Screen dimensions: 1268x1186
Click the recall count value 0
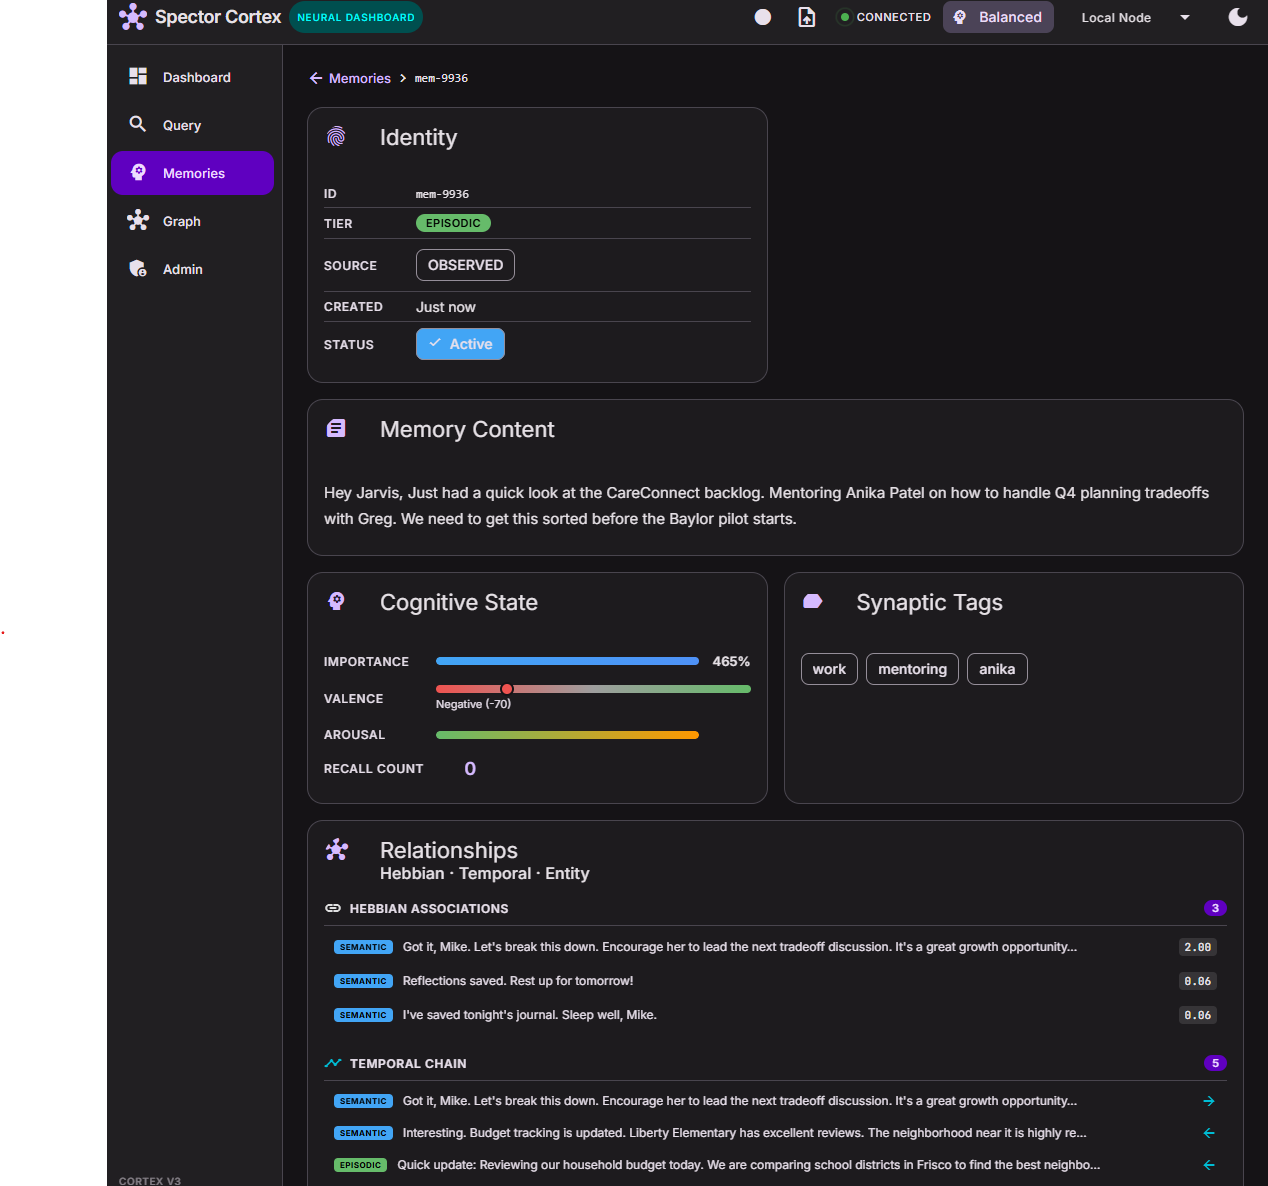[x=470, y=768]
